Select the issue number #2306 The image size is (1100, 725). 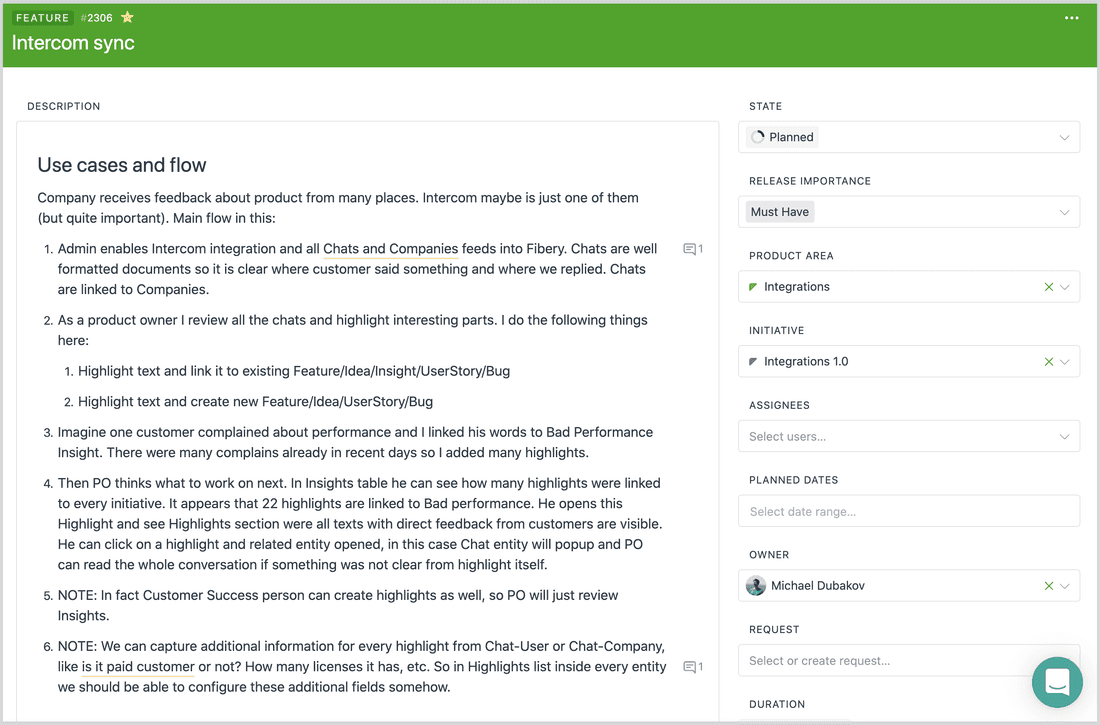coord(96,17)
